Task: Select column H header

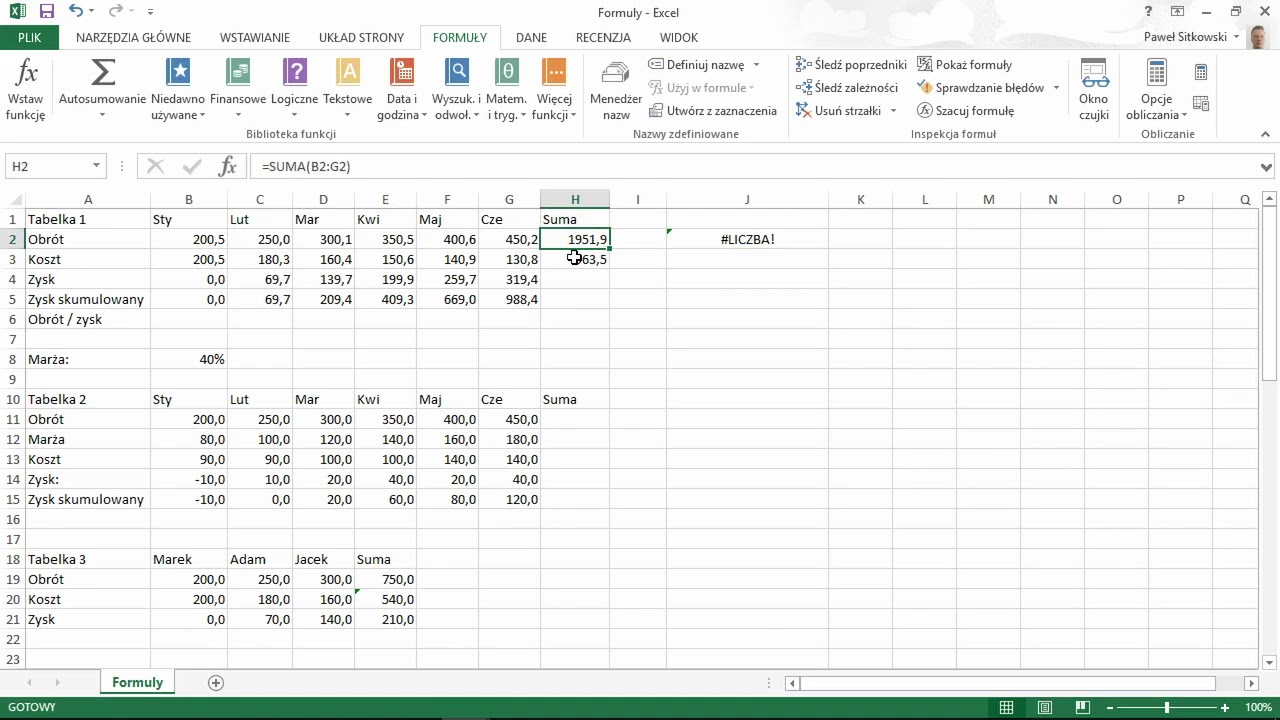Action: [x=575, y=199]
